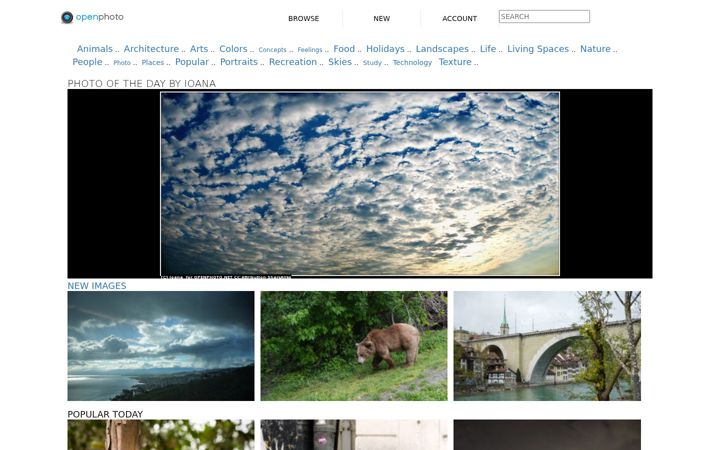
Task: Follow the NEW IMAGES heading link
Action: [97, 286]
